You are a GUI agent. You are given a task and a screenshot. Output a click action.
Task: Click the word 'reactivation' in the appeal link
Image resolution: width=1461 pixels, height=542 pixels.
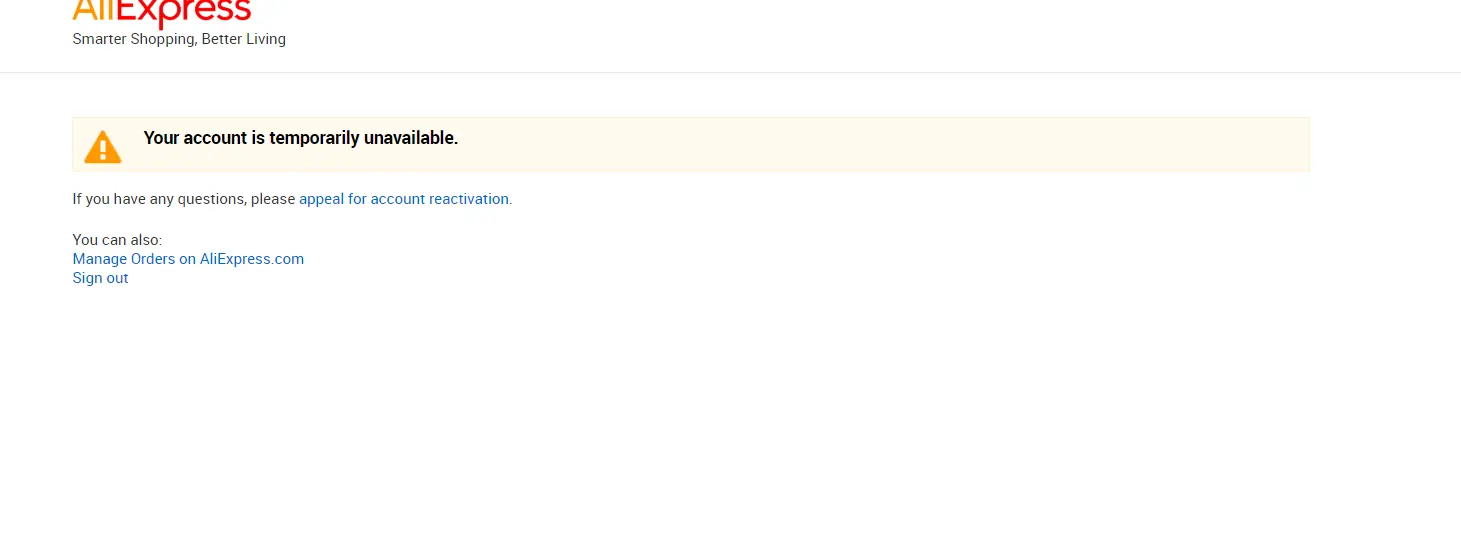469,199
